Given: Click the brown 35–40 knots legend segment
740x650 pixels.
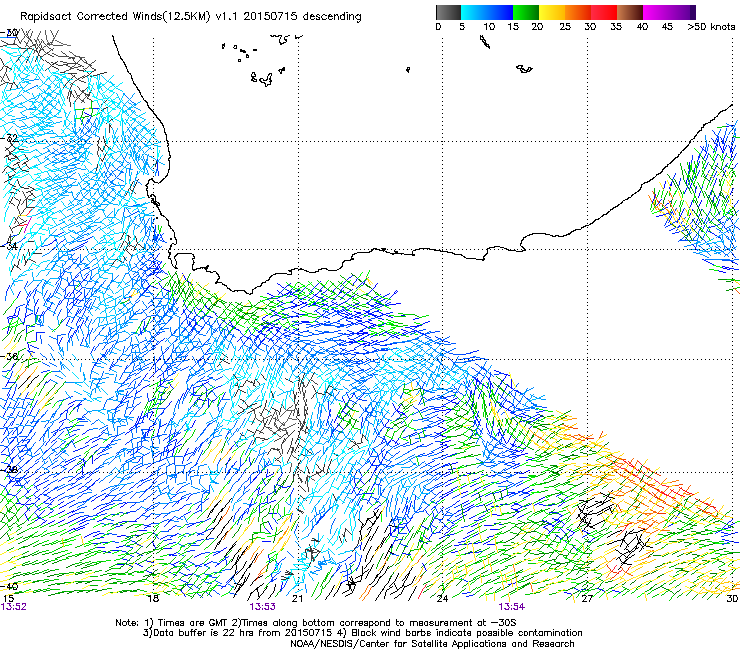Looking at the screenshot, I should [x=630, y=12].
